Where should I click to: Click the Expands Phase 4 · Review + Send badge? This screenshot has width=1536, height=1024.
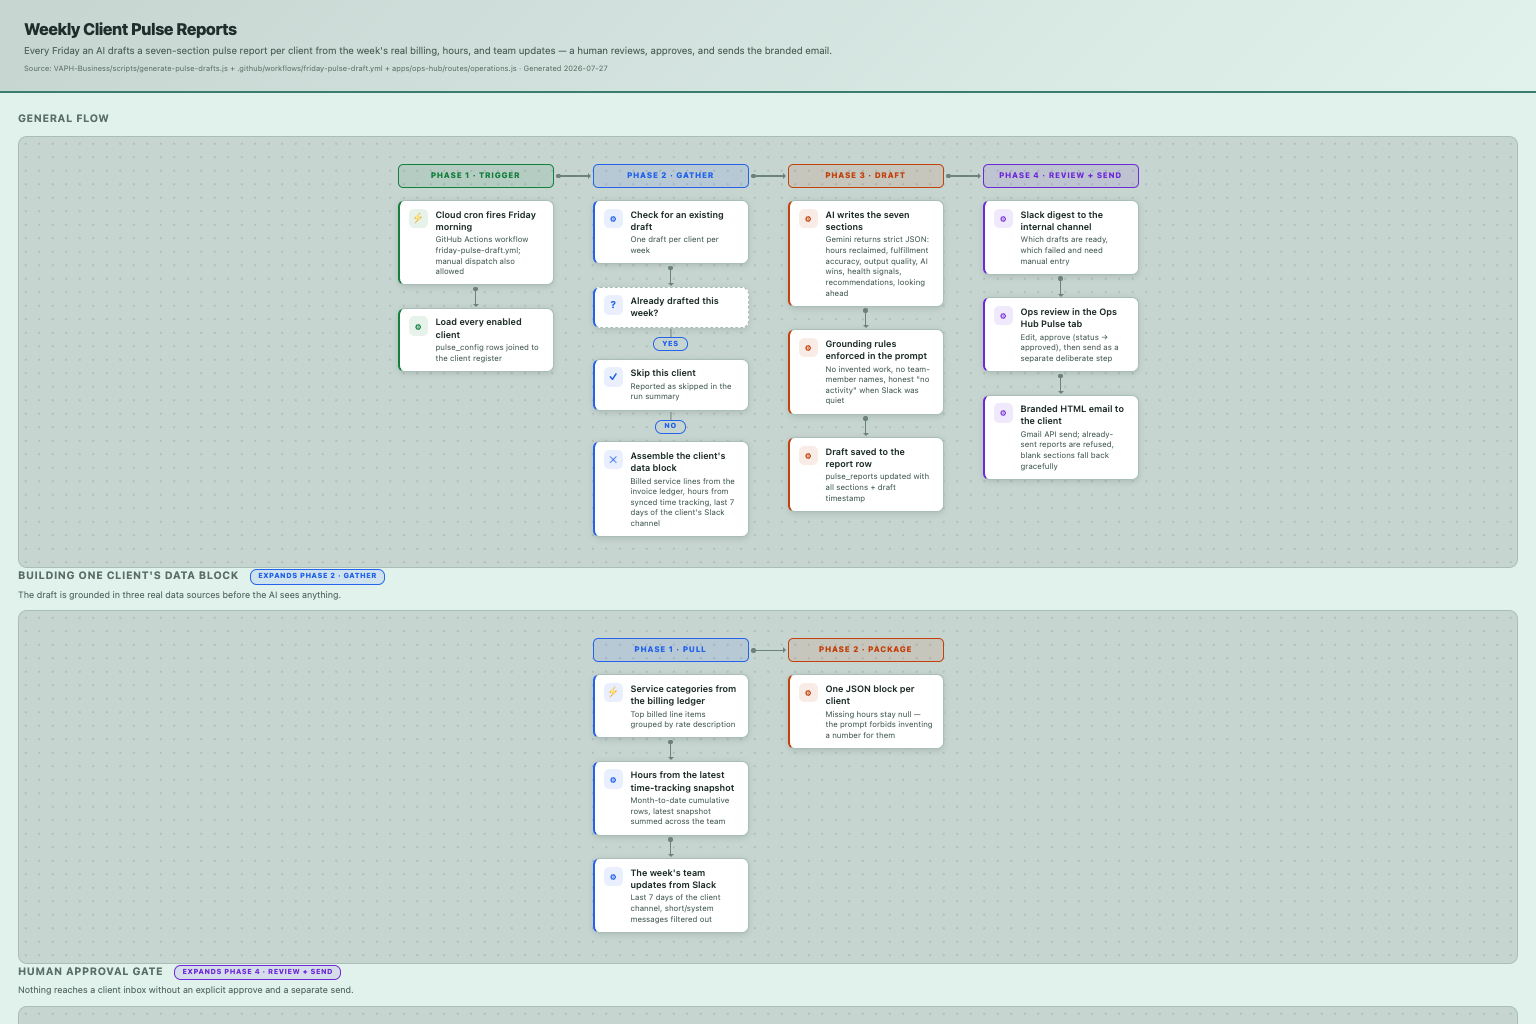pyautogui.click(x=258, y=972)
